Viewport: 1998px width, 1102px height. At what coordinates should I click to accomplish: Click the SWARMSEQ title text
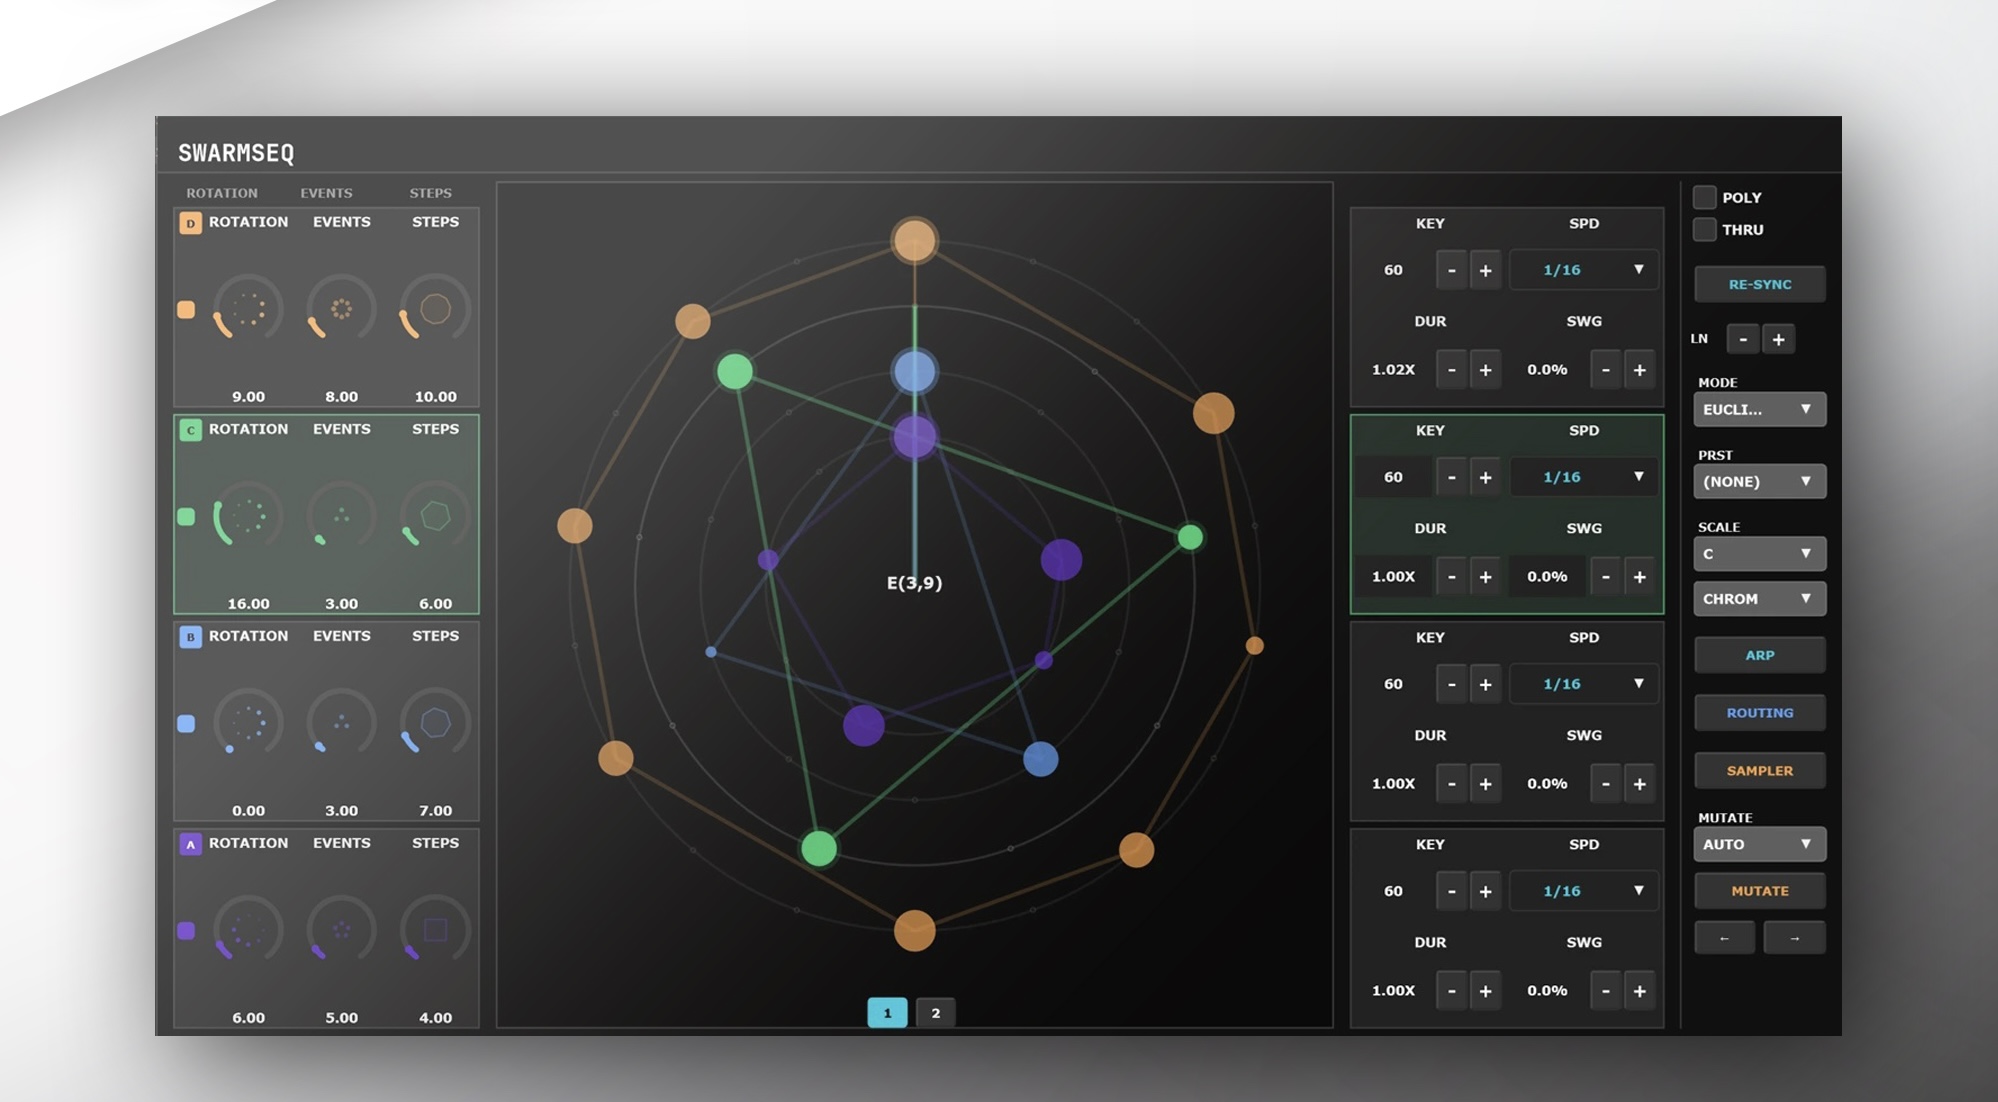[236, 153]
